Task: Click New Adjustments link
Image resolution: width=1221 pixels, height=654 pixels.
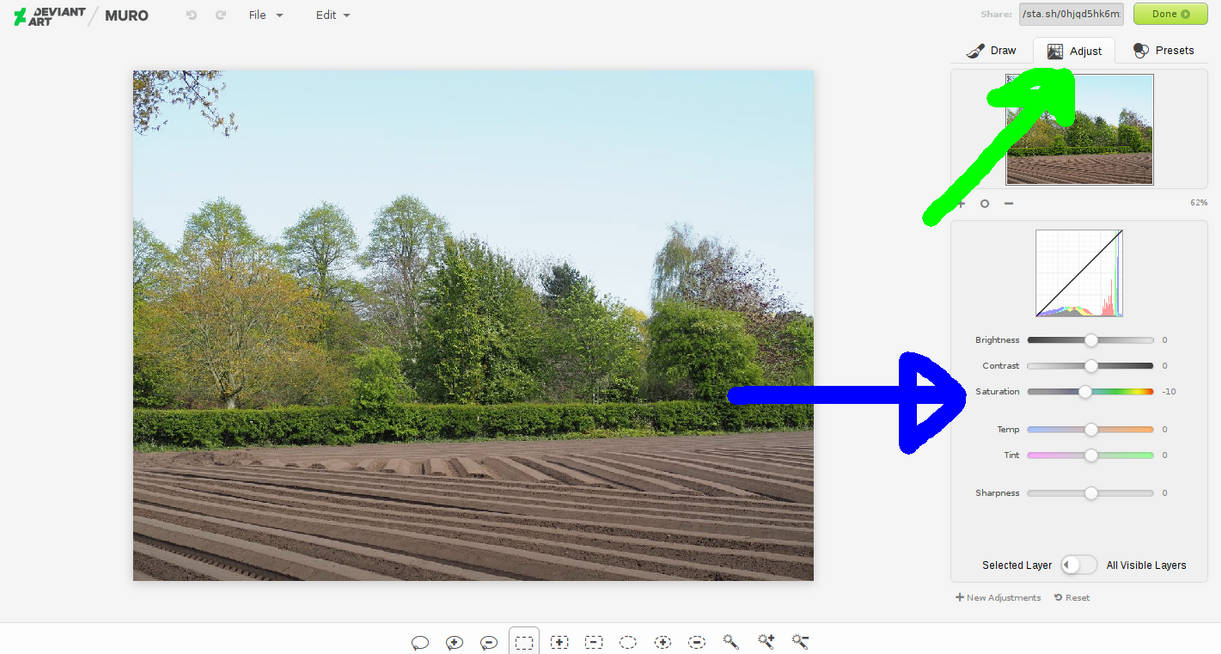Action: coord(998,598)
